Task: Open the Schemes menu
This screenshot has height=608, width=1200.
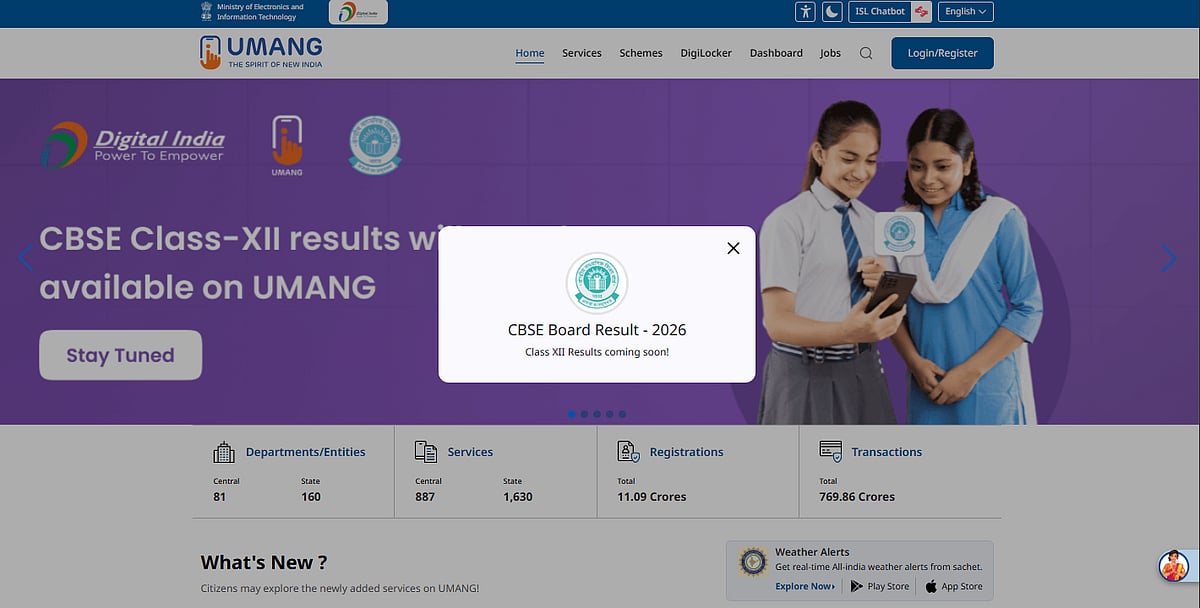Action: click(641, 53)
